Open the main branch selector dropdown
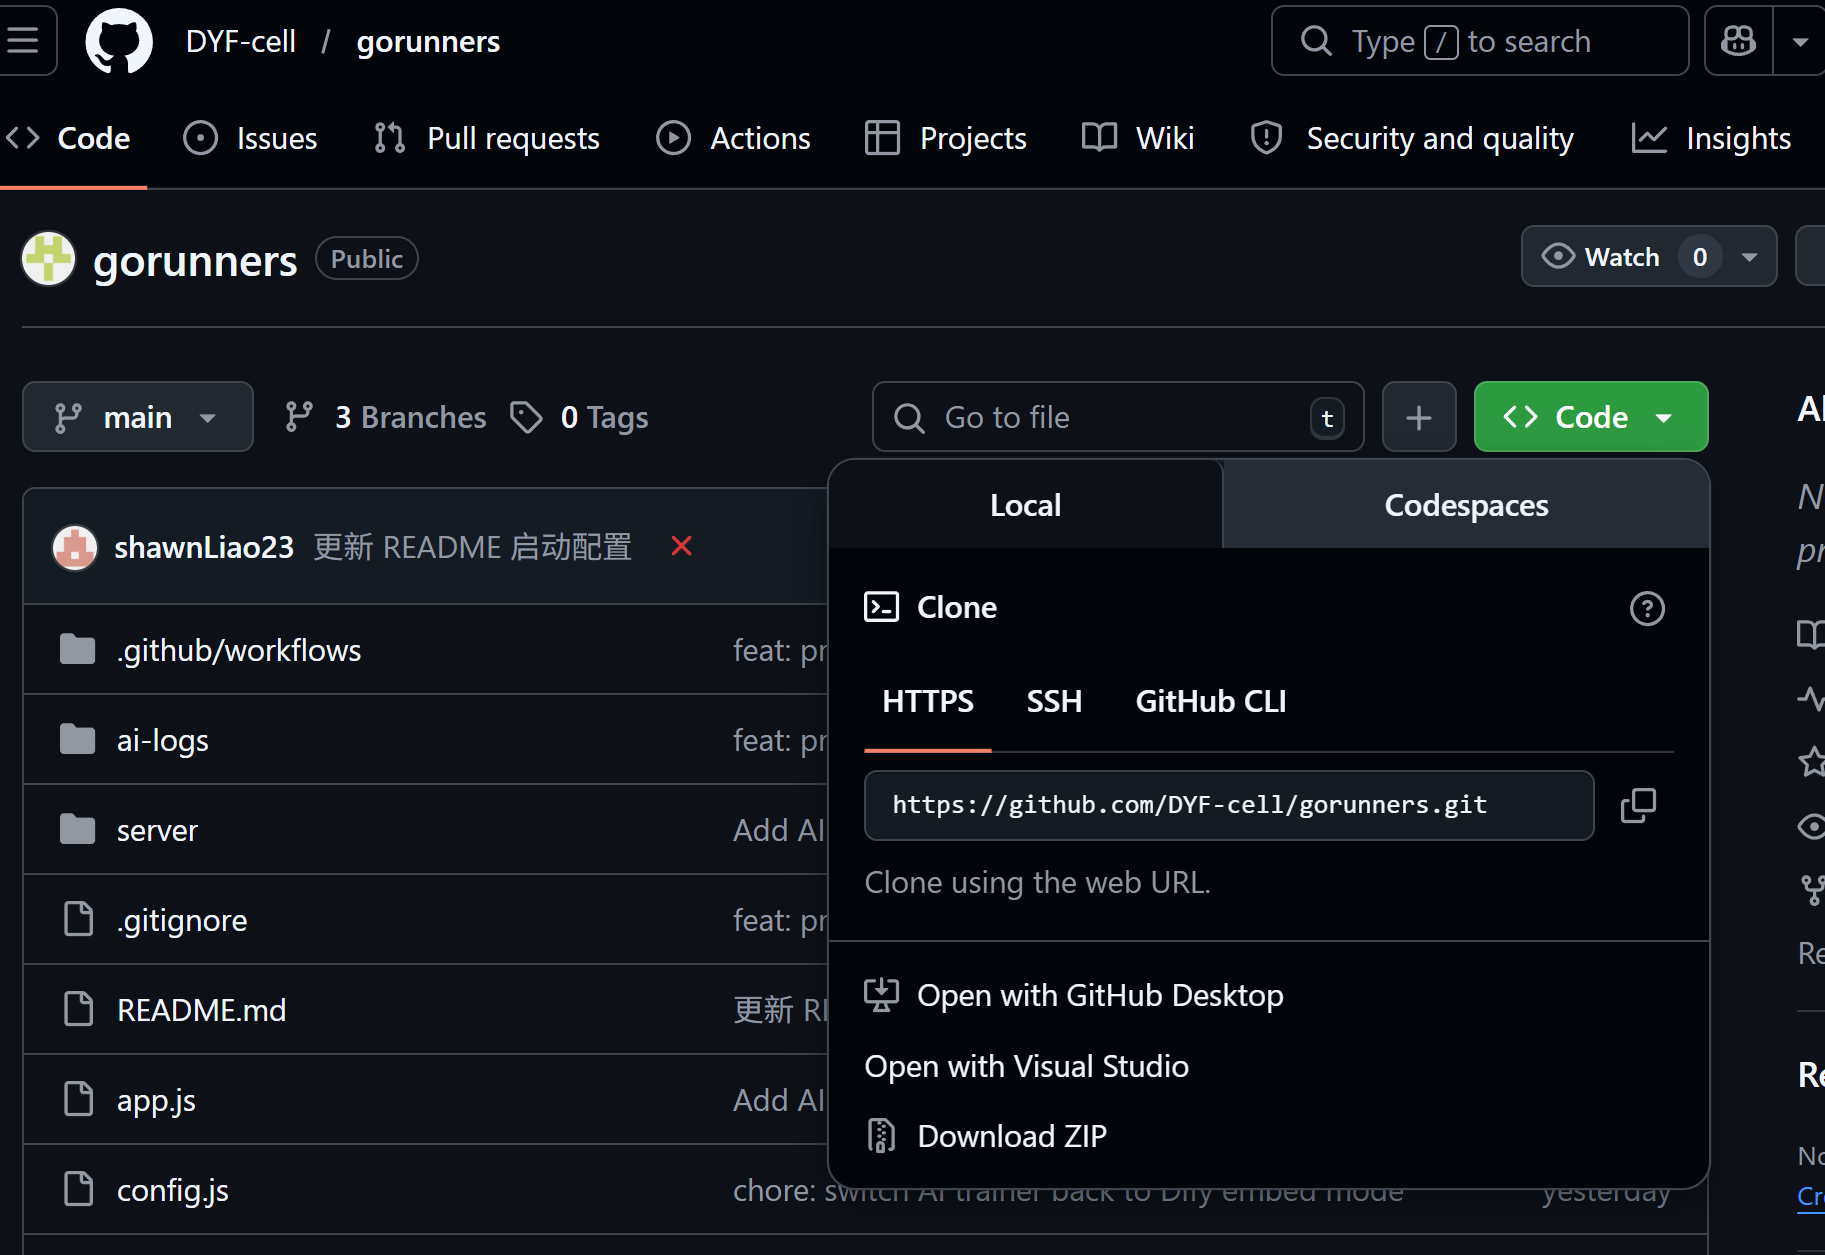 pyautogui.click(x=138, y=417)
